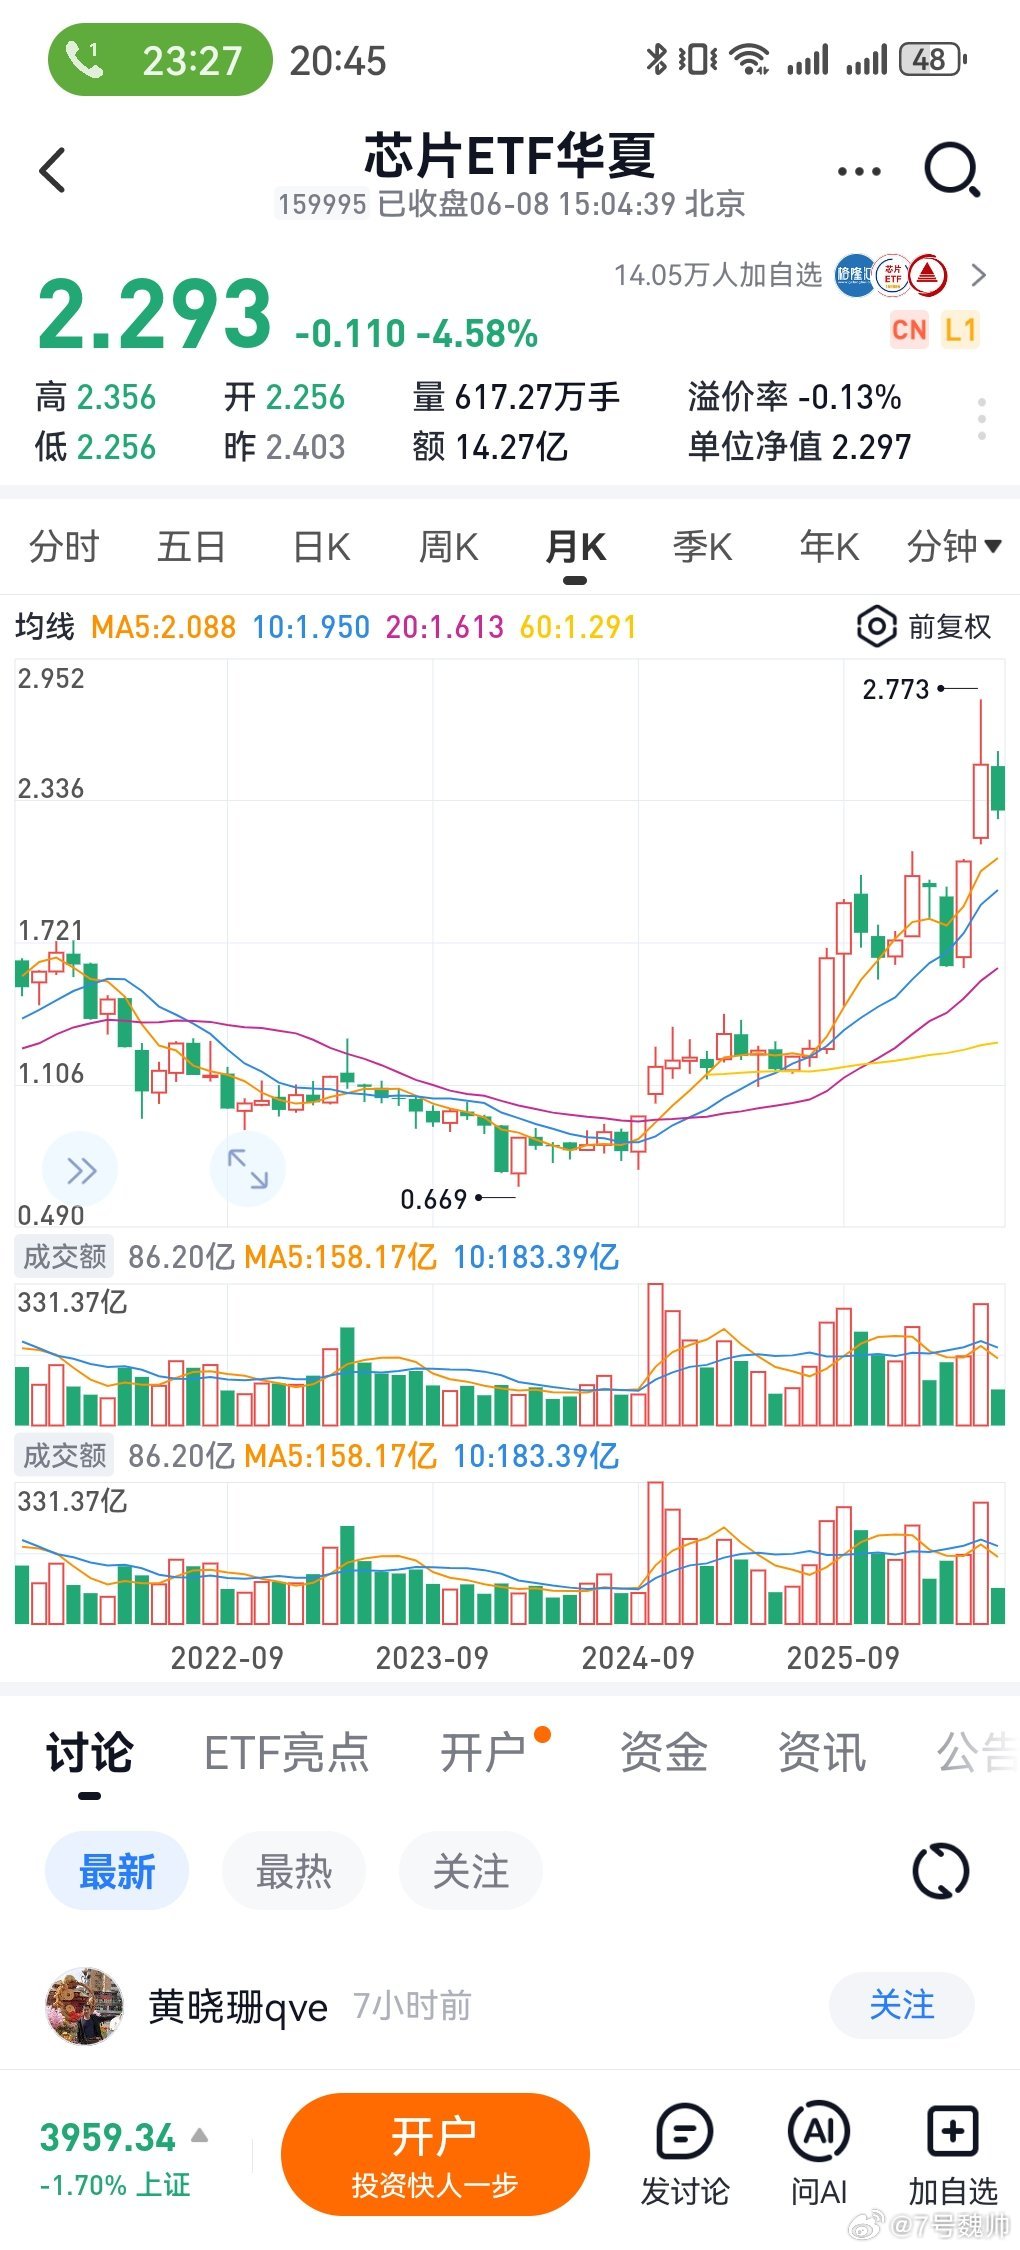Tap the current price 2.293
Image resolution: width=1020 pixels, height=2250 pixels.
[154, 314]
